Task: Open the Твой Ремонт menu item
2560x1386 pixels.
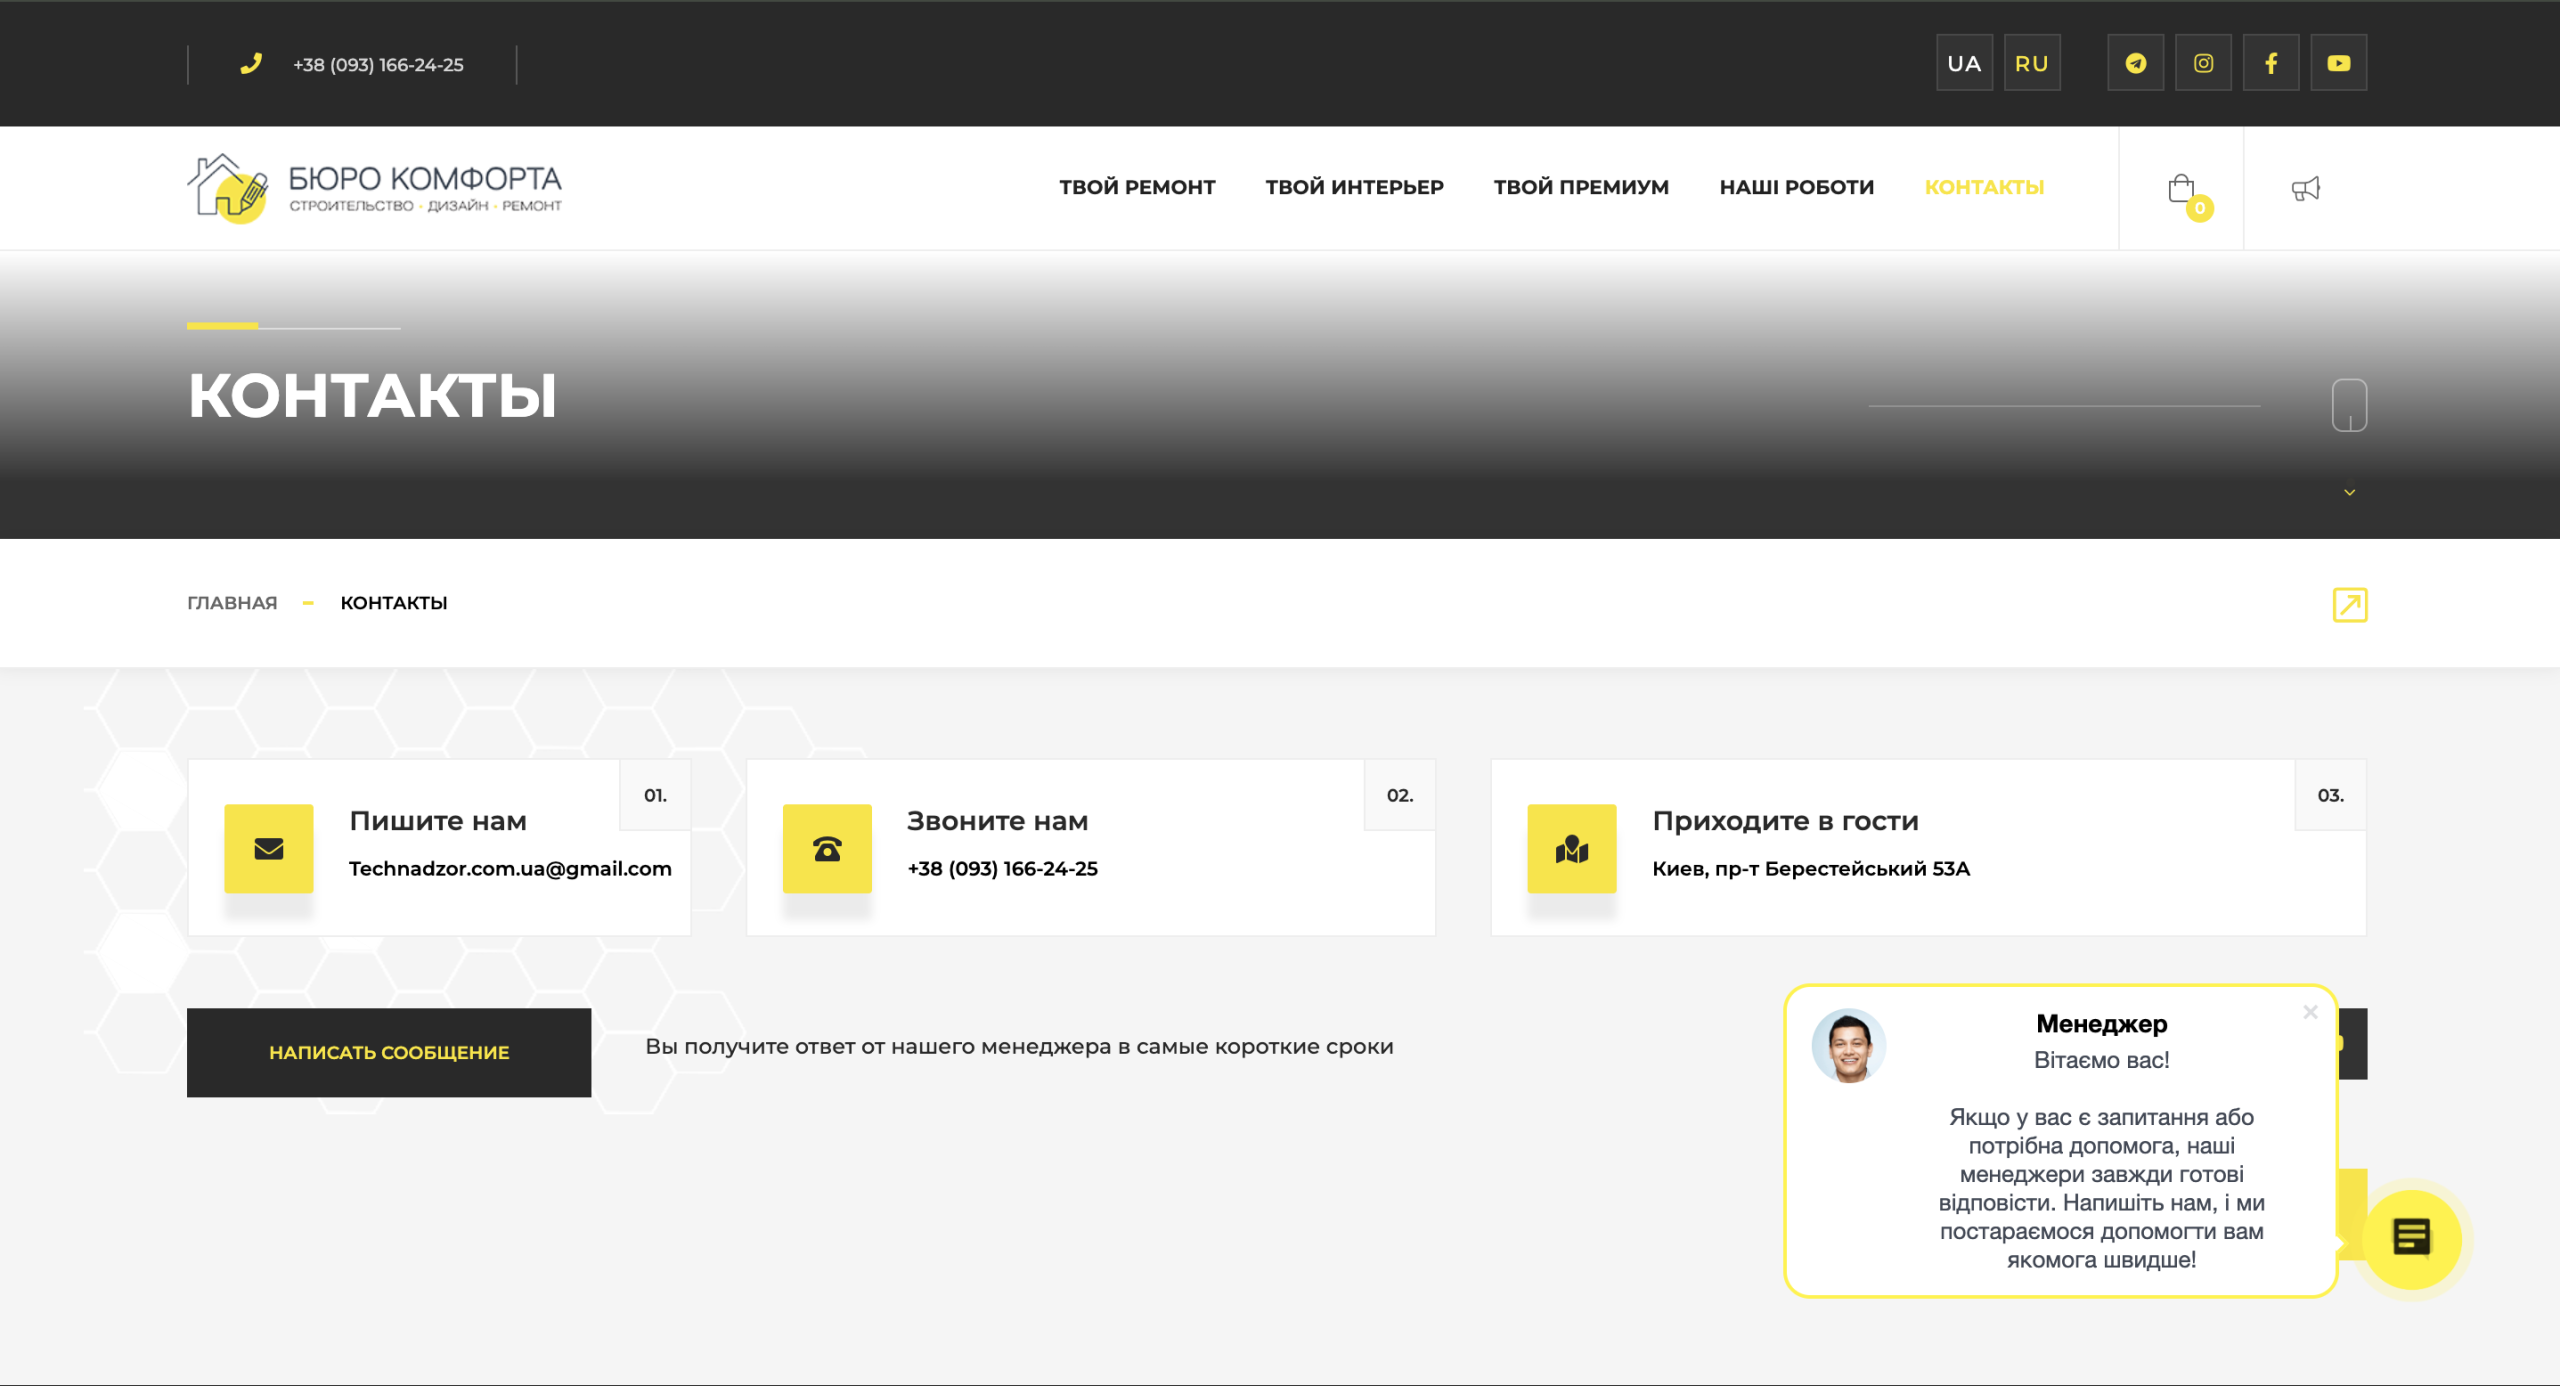Action: pos(1137,187)
